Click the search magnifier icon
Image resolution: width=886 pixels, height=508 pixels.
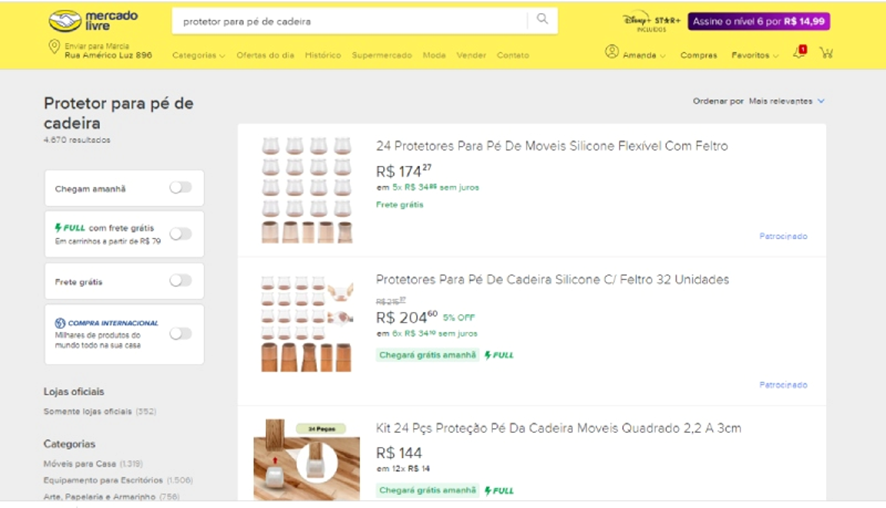point(542,20)
